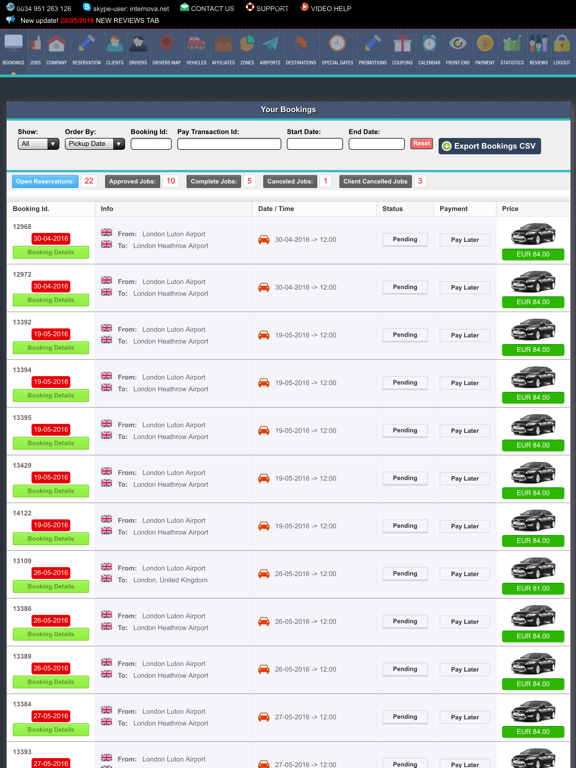Open Airports paper plane icon
Image resolution: width=576 pixels, height=768 pixels.
click(270, 44)
